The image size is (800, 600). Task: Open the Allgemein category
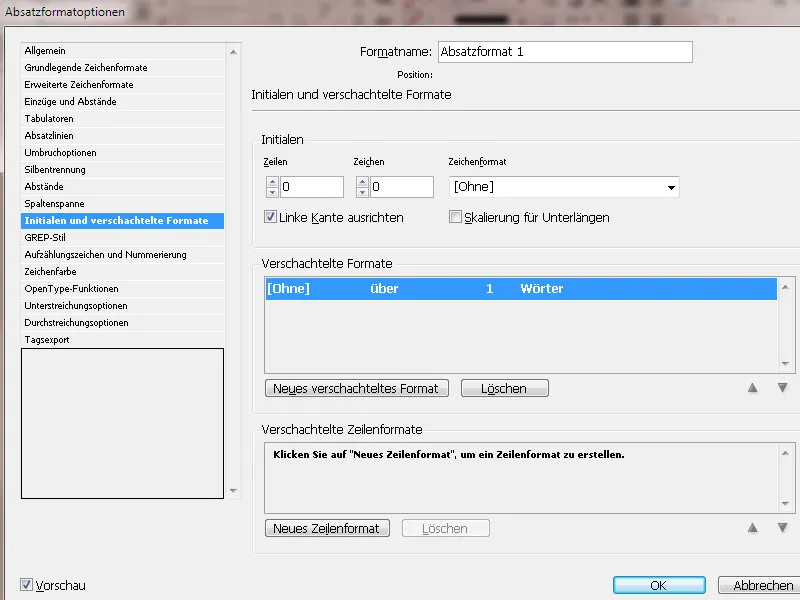pos(122,51)
